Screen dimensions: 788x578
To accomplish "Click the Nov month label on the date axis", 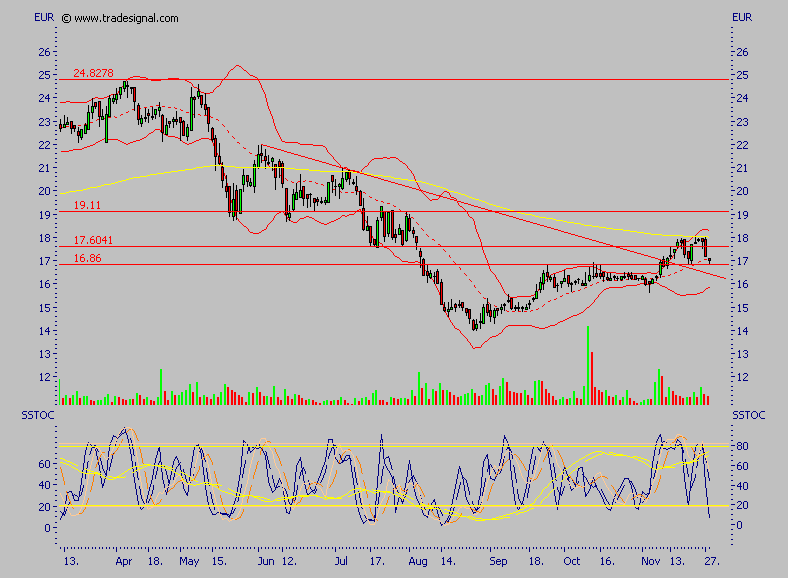I will (650, 561).
